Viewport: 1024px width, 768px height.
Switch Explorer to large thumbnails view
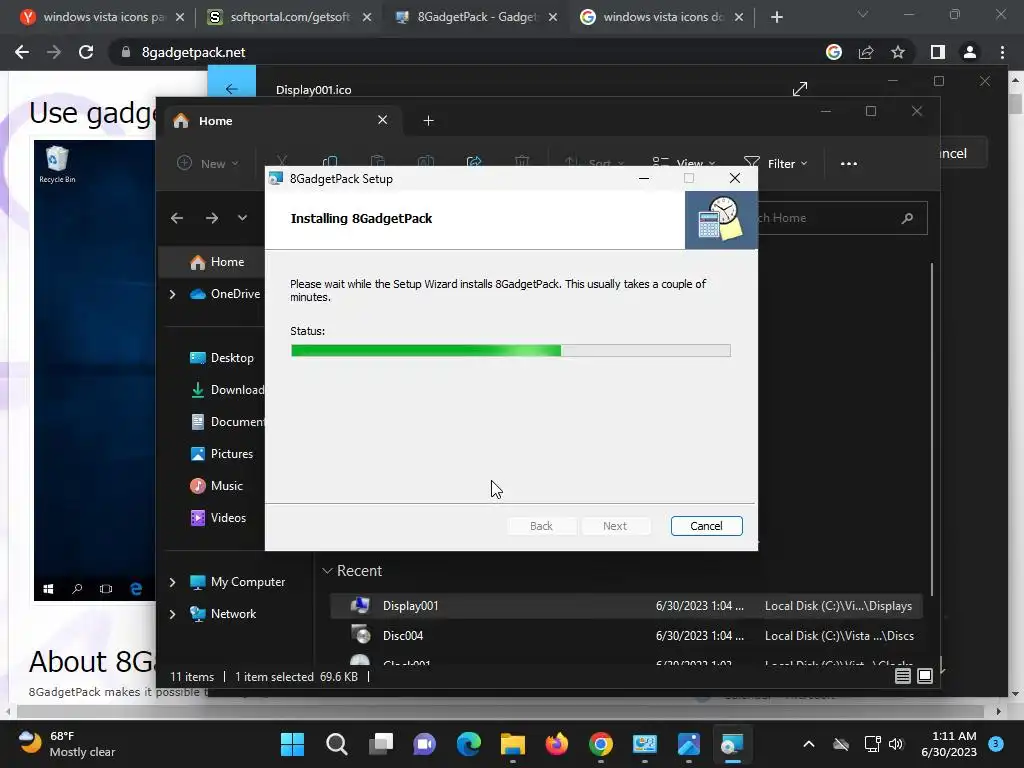tap(925, 676)
